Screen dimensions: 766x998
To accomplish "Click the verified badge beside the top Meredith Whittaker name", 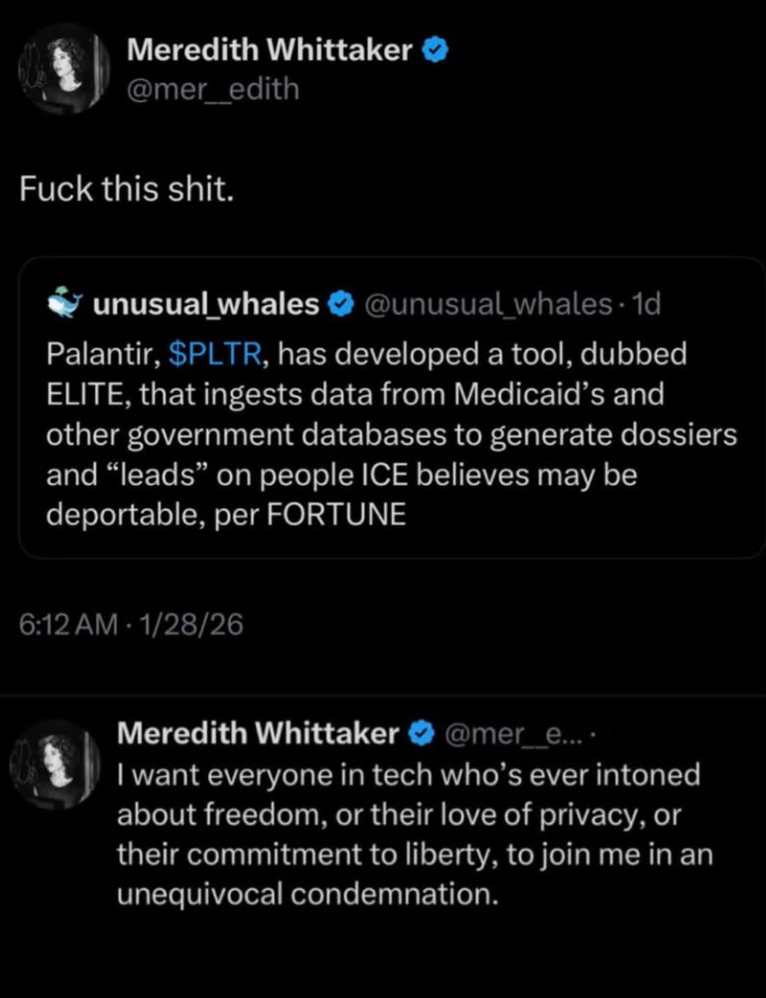I will click(436, 50).
